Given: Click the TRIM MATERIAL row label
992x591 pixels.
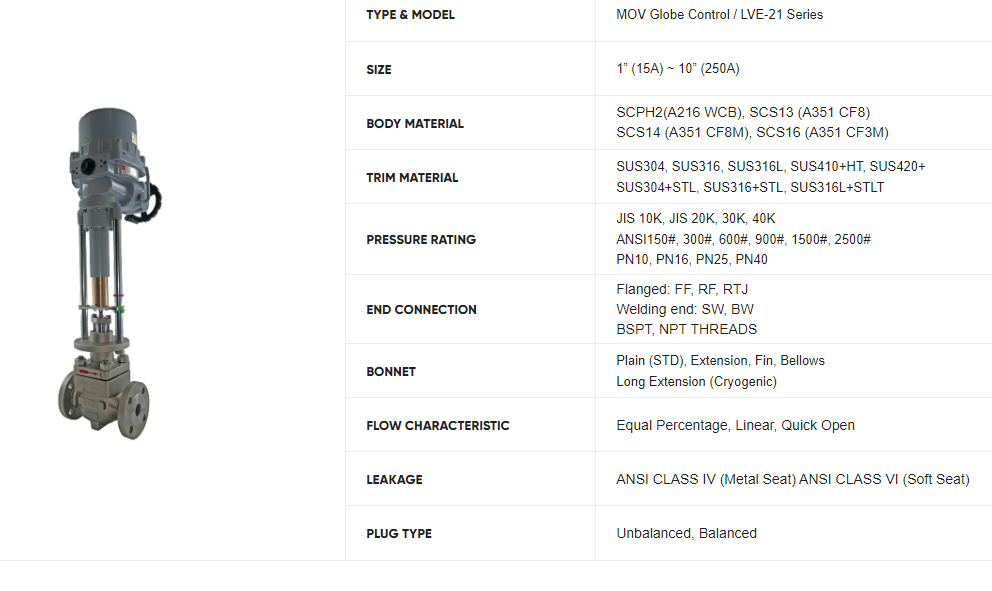Looking at the screenshot, I should (412, 178).
